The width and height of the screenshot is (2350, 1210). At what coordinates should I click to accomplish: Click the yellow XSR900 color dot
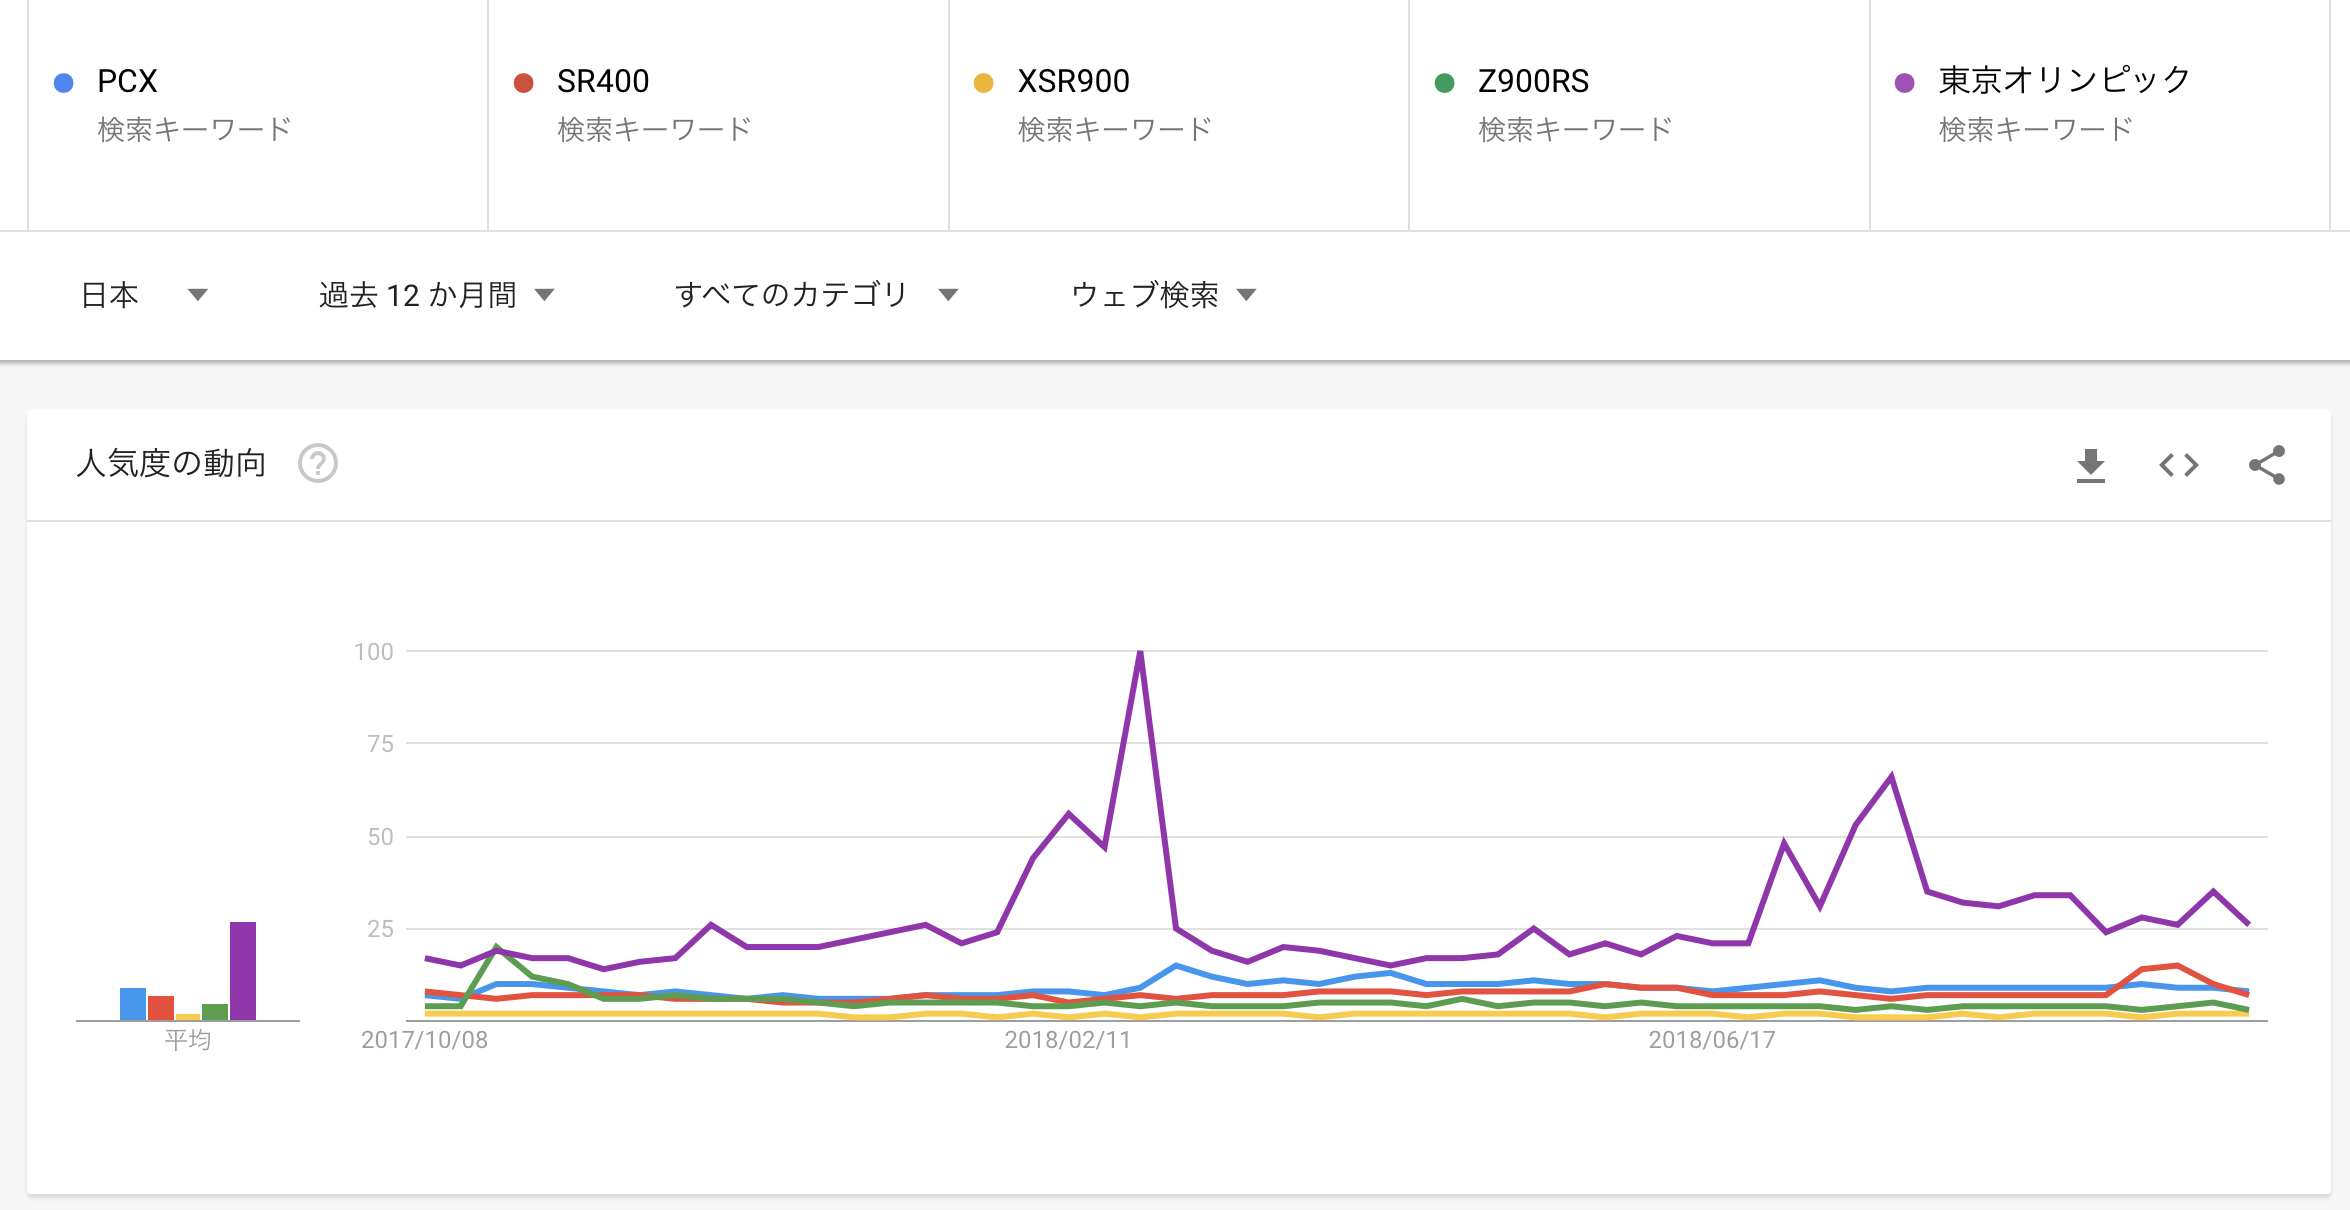(983, 83)
